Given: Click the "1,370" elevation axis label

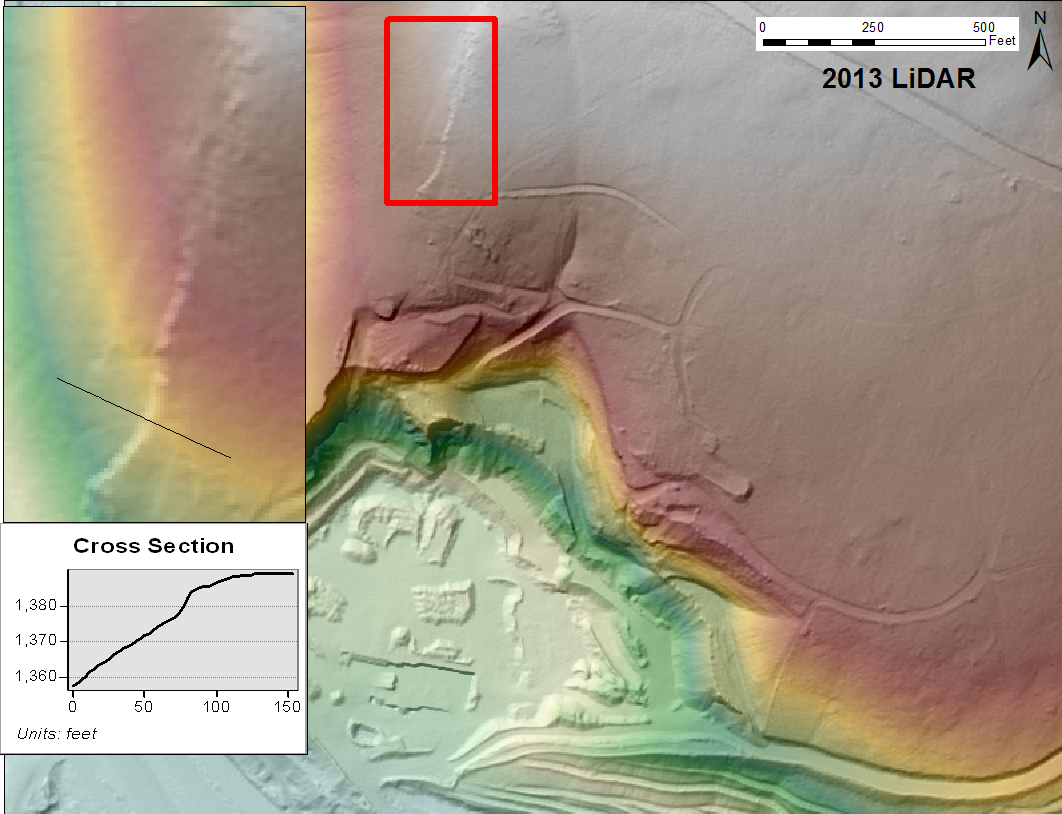Looking at the screenshot, I should (x=36, y=640).
